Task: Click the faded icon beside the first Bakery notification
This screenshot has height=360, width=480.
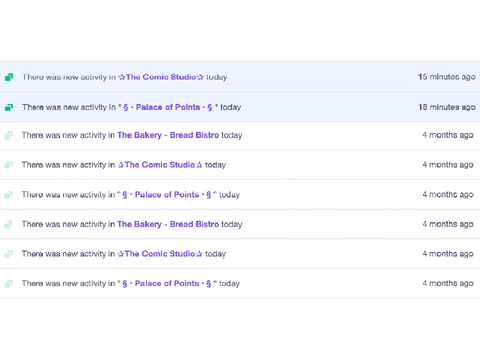Action: [9, 135]
